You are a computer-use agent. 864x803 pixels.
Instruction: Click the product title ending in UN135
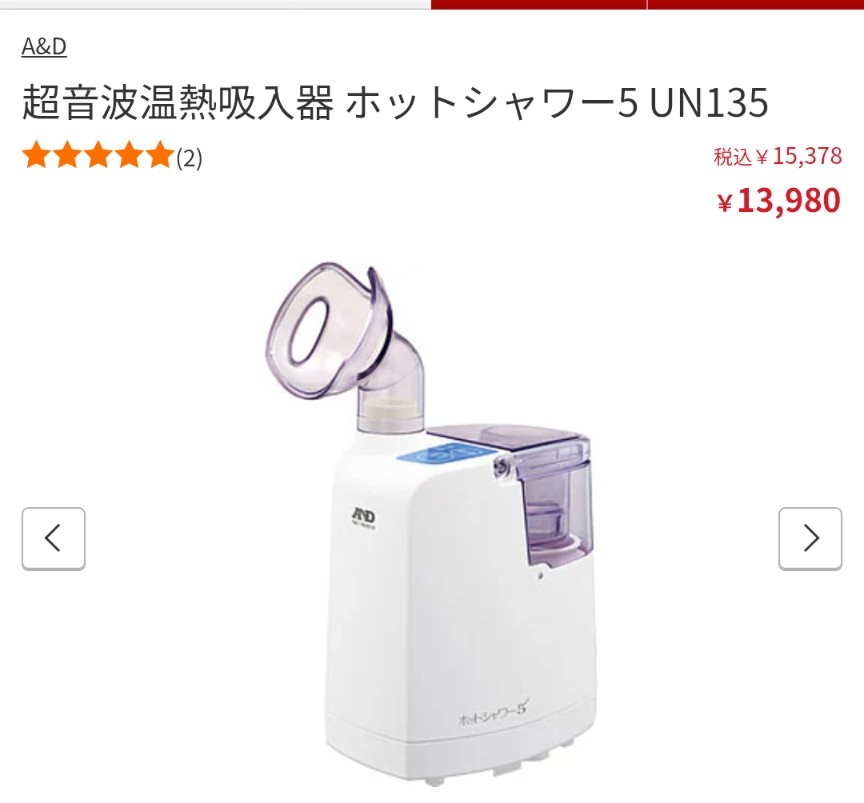(395, 102)
